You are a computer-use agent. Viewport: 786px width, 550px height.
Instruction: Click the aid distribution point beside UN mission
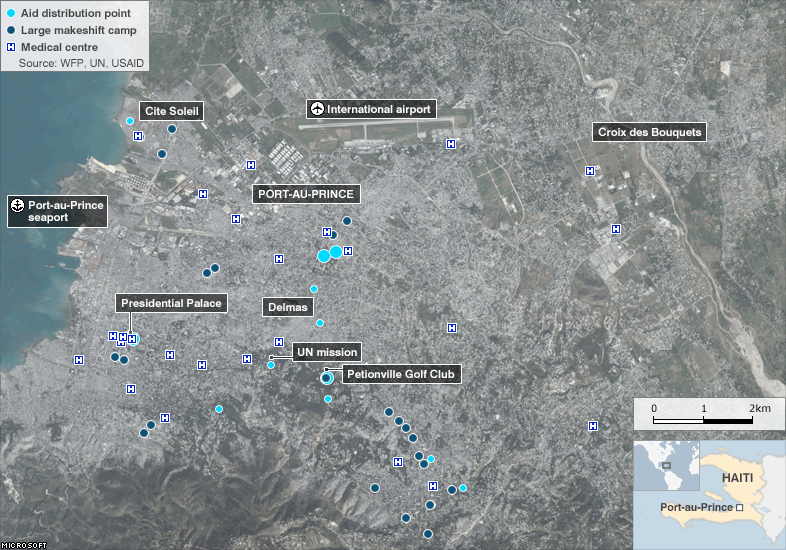[271, 365]
